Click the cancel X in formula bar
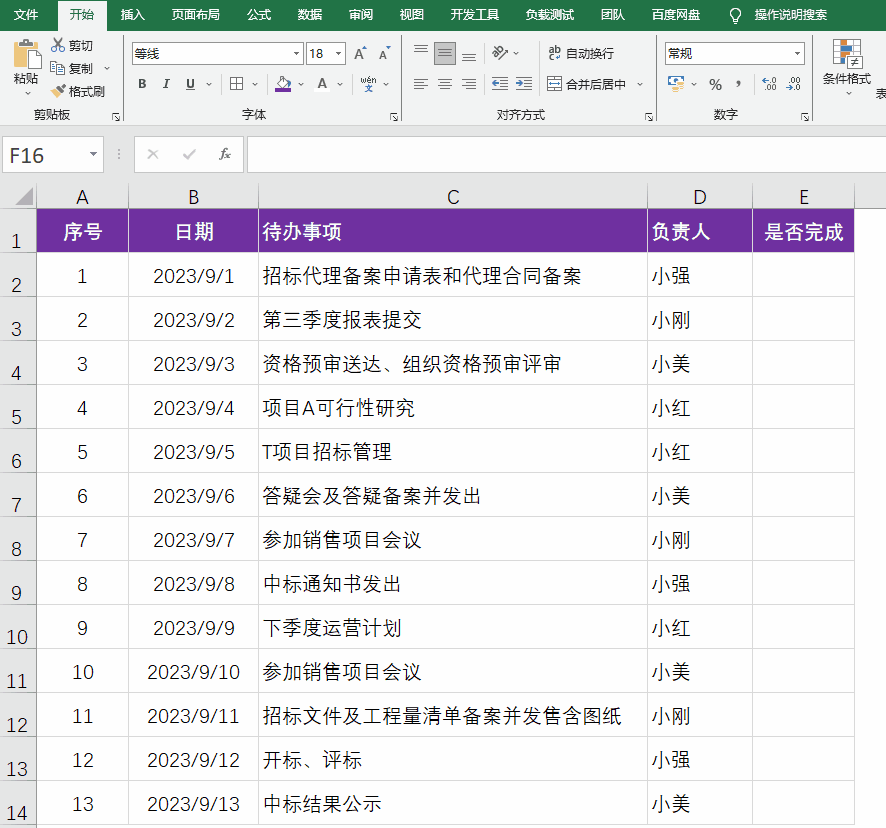Screen dimensions: 886x828 click(153, 154)
